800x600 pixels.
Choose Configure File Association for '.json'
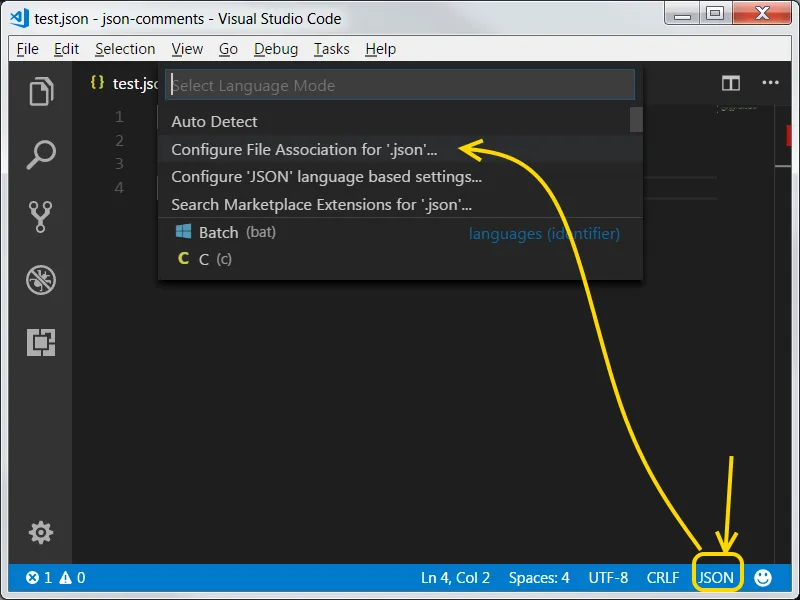point(400,149)
